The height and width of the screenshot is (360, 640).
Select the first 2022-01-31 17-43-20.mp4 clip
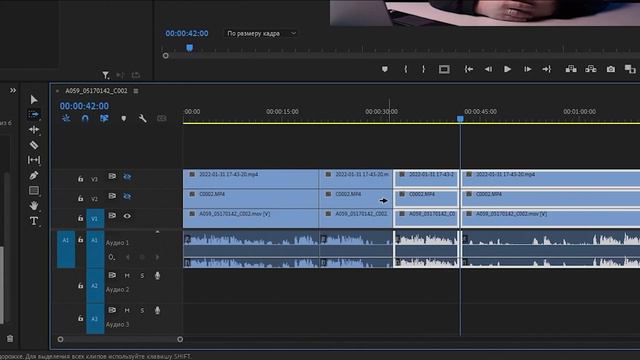[x=251, y=179]
